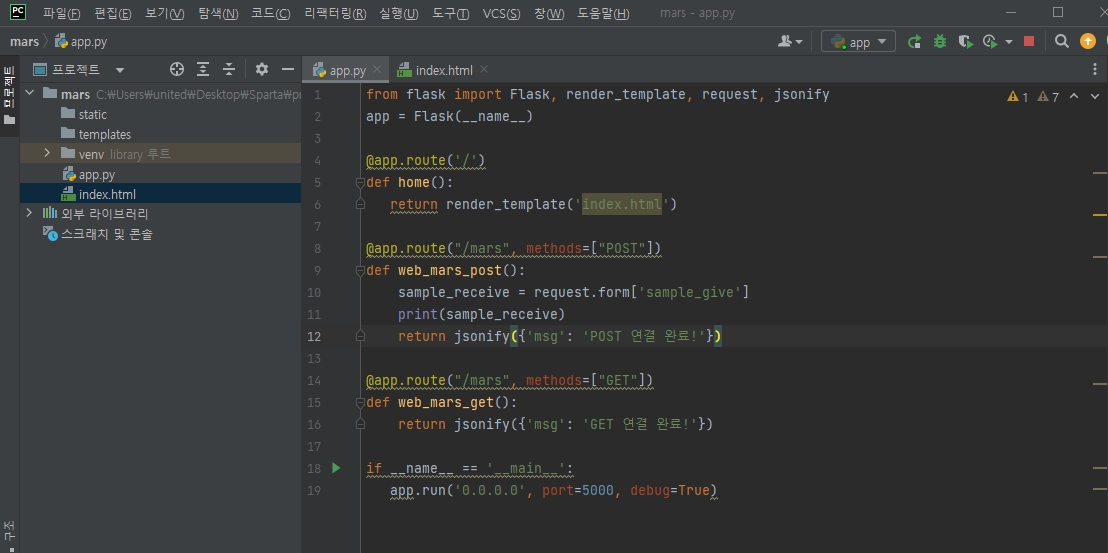
Task: Fold the web_mars_post function at line 9
Action: 360,270
